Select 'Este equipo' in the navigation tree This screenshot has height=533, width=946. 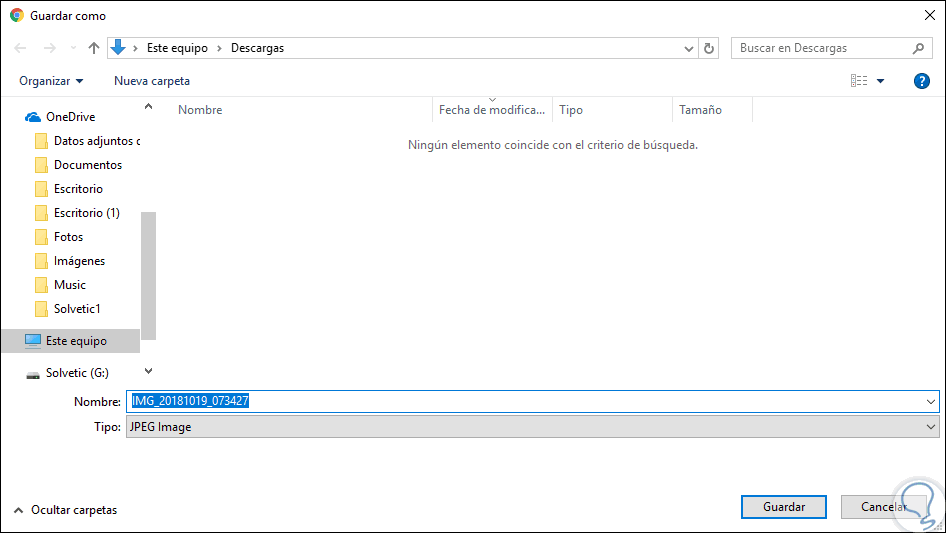71,341
